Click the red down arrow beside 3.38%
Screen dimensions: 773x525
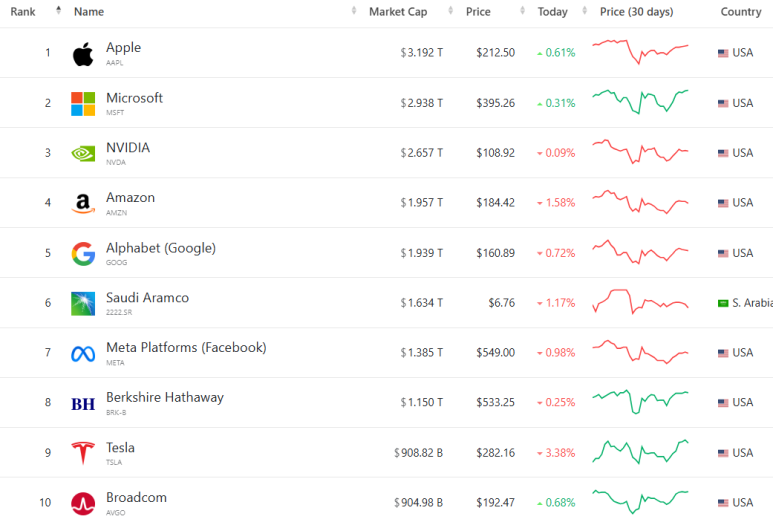pos(540,454)
